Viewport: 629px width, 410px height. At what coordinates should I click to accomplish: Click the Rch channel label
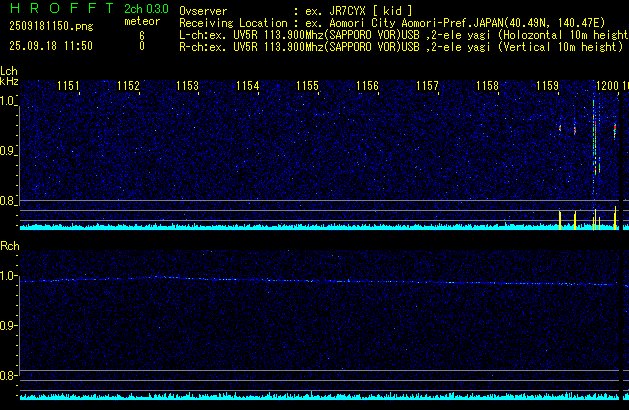[9, 246]
